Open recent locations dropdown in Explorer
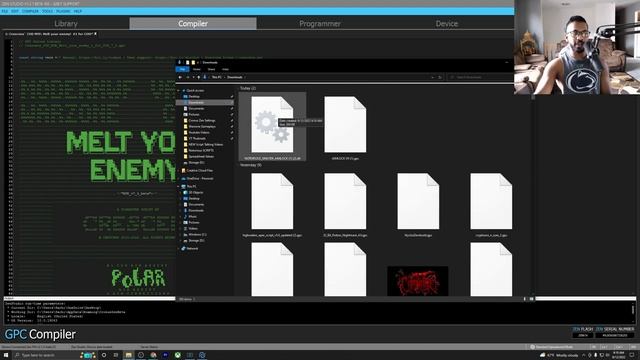640x360 pixels. tap(193, 77)
